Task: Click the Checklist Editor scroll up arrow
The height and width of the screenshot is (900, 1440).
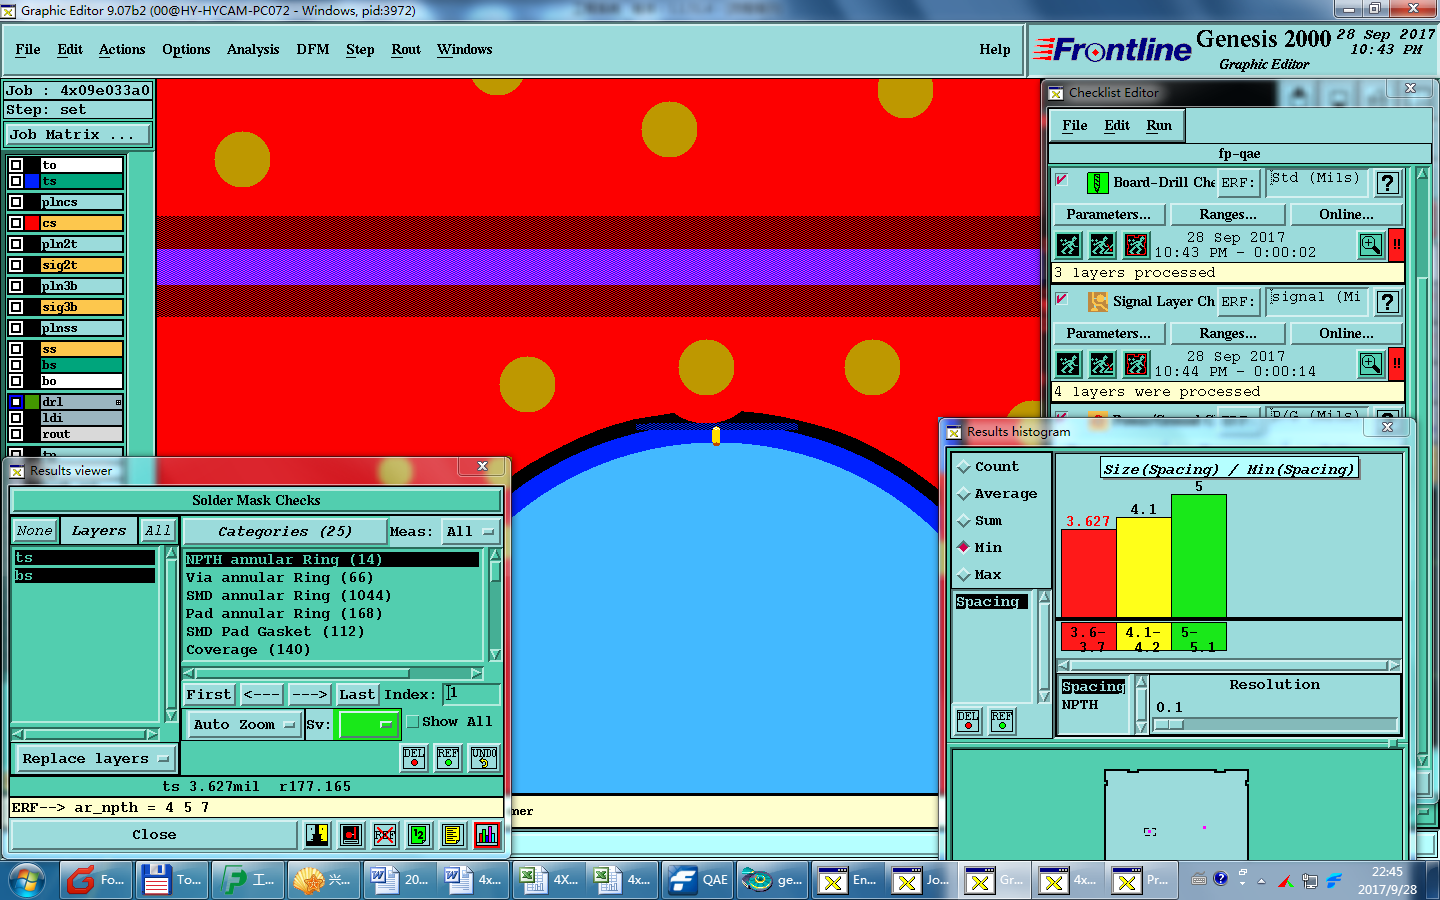Action: click(x=1423, y=174)
